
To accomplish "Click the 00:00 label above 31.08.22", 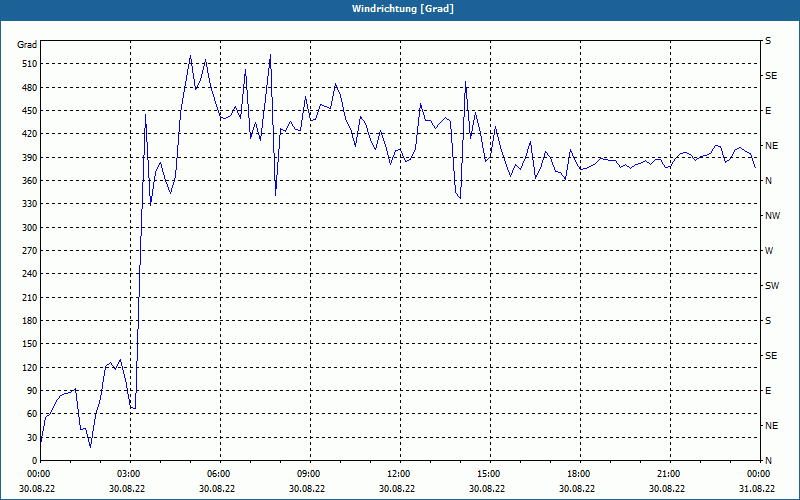I will point(759,474).
